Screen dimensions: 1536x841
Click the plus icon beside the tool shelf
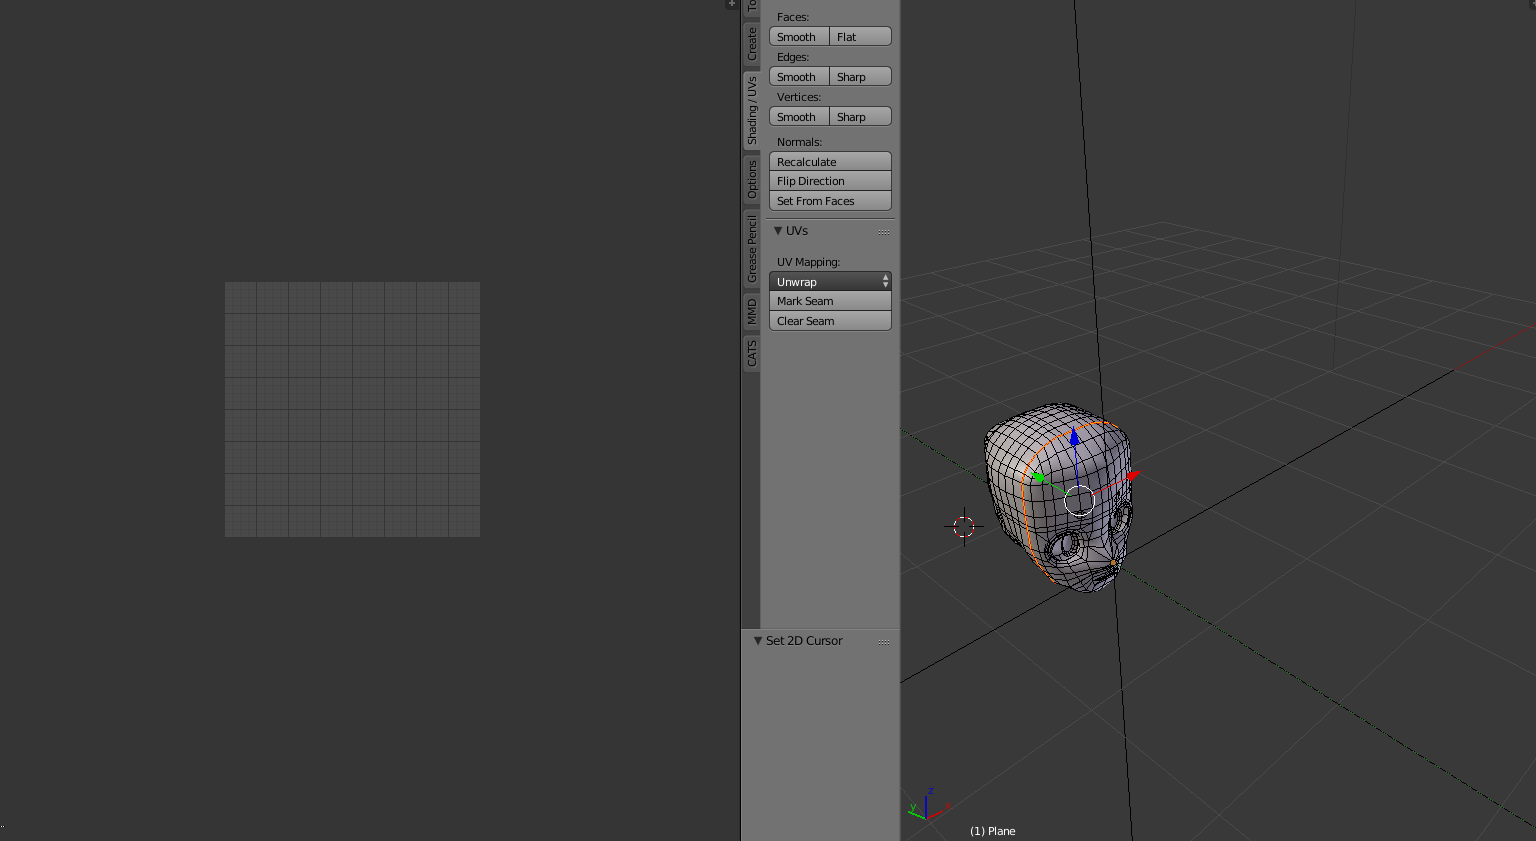click(x=731, y=4)
